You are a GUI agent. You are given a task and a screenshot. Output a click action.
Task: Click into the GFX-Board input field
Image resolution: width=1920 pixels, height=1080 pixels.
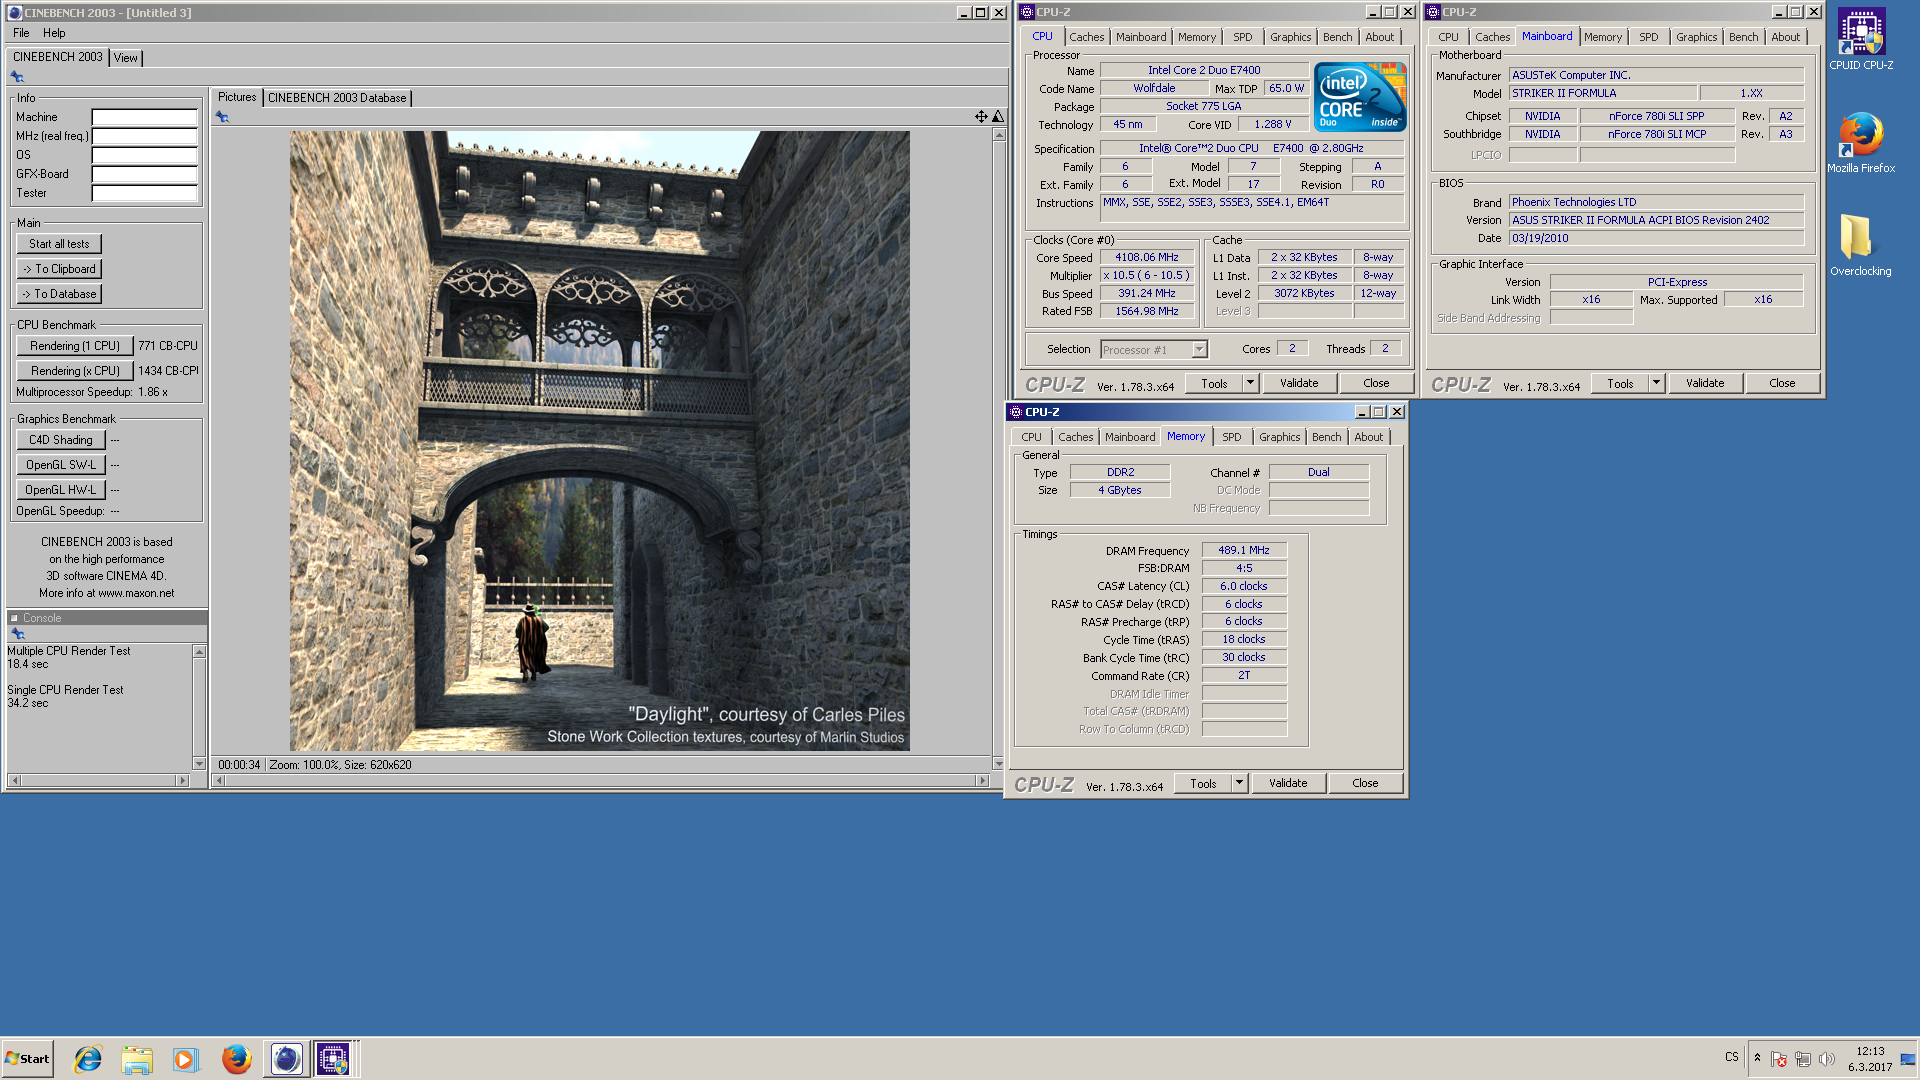click(145, 174)
